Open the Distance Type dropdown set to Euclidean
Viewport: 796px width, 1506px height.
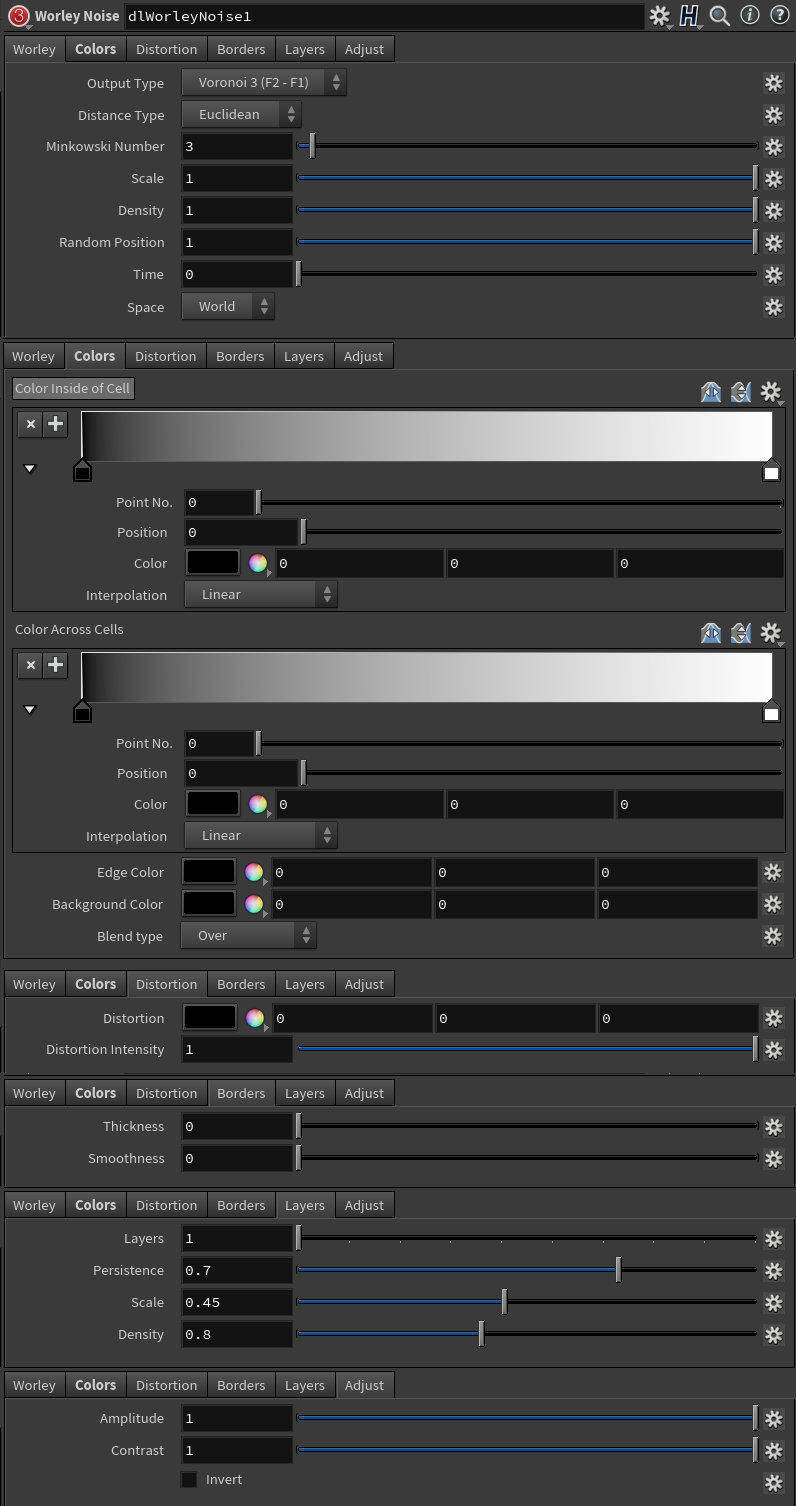tap(241, 115)
